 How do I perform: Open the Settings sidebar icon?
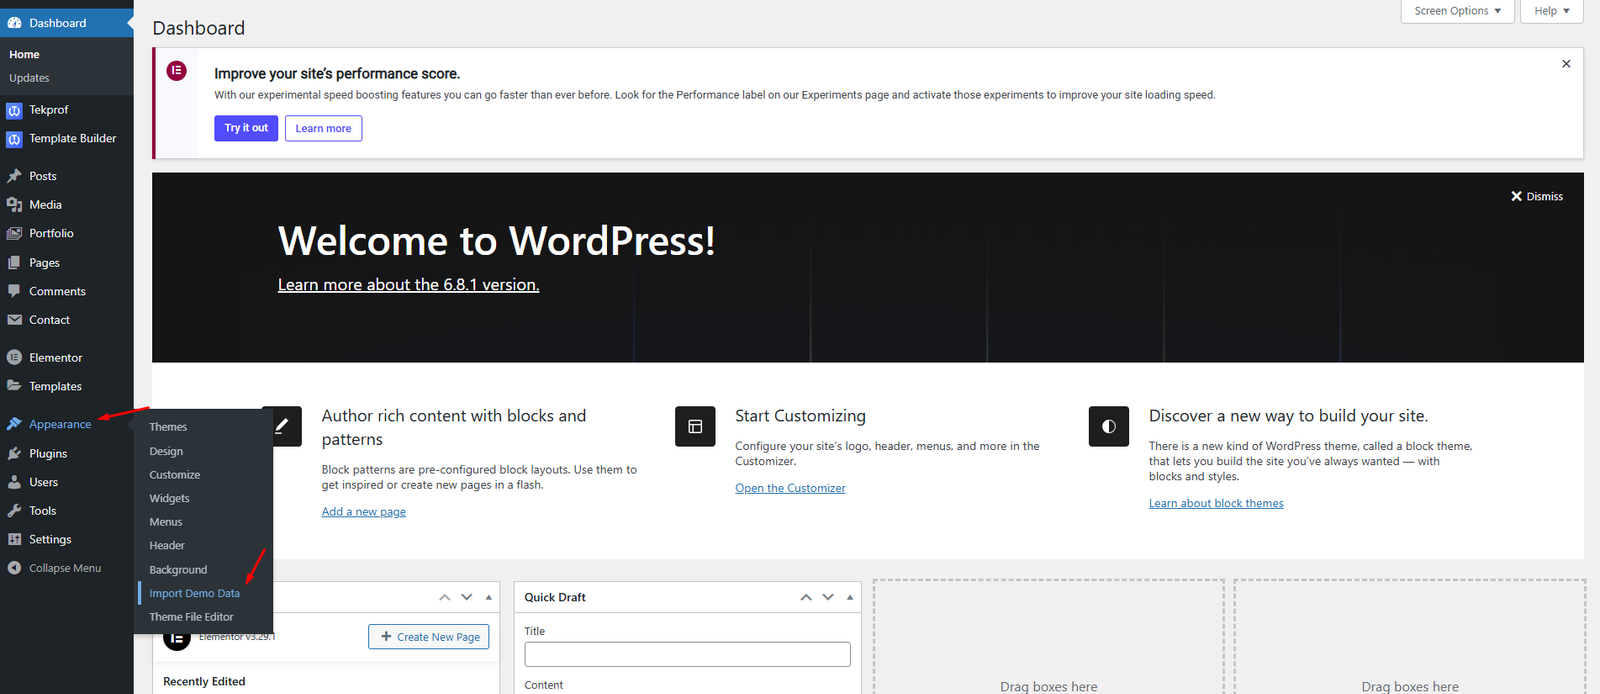[x=14, y=540]
